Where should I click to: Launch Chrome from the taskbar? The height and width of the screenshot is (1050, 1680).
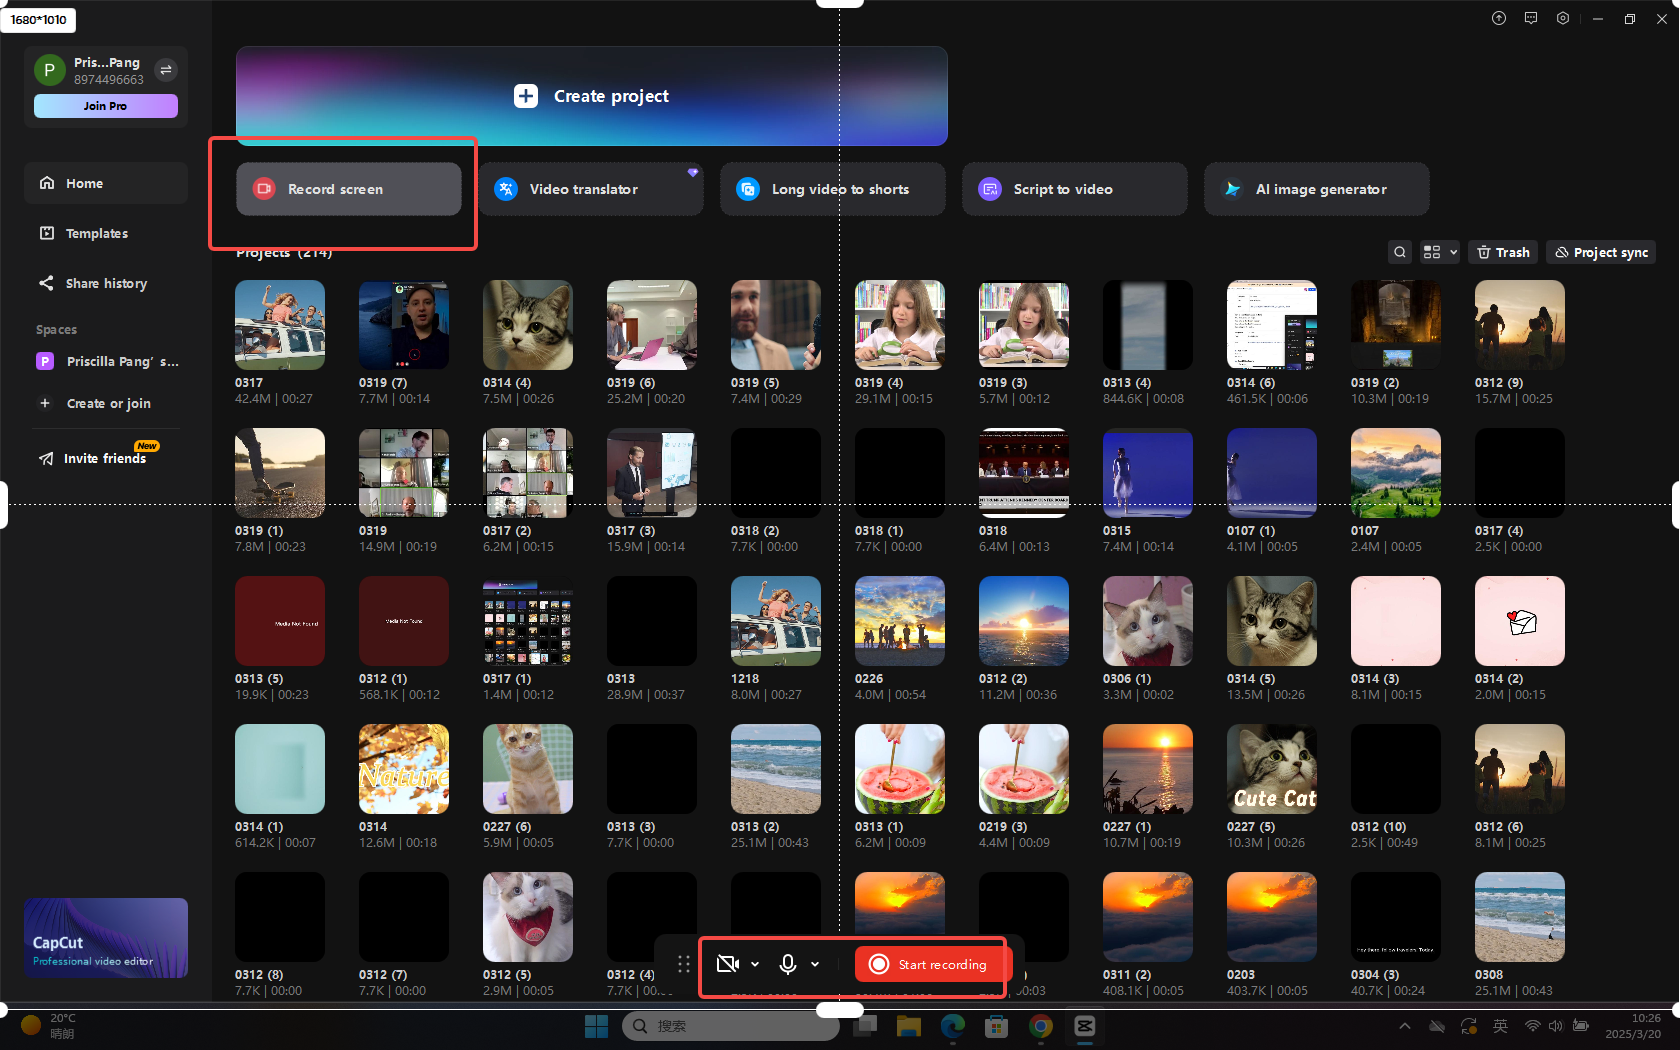(x=1040, y=1026)
